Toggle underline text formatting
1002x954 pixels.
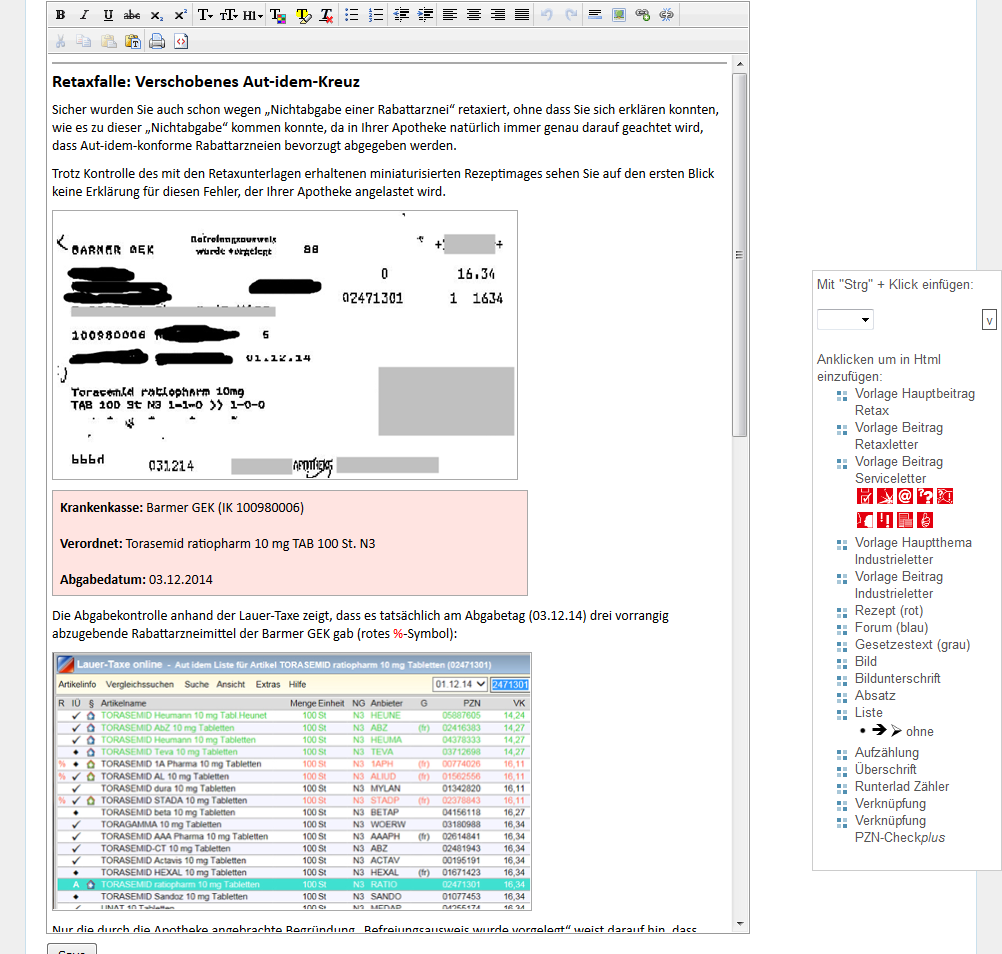(x=107, y=15)
